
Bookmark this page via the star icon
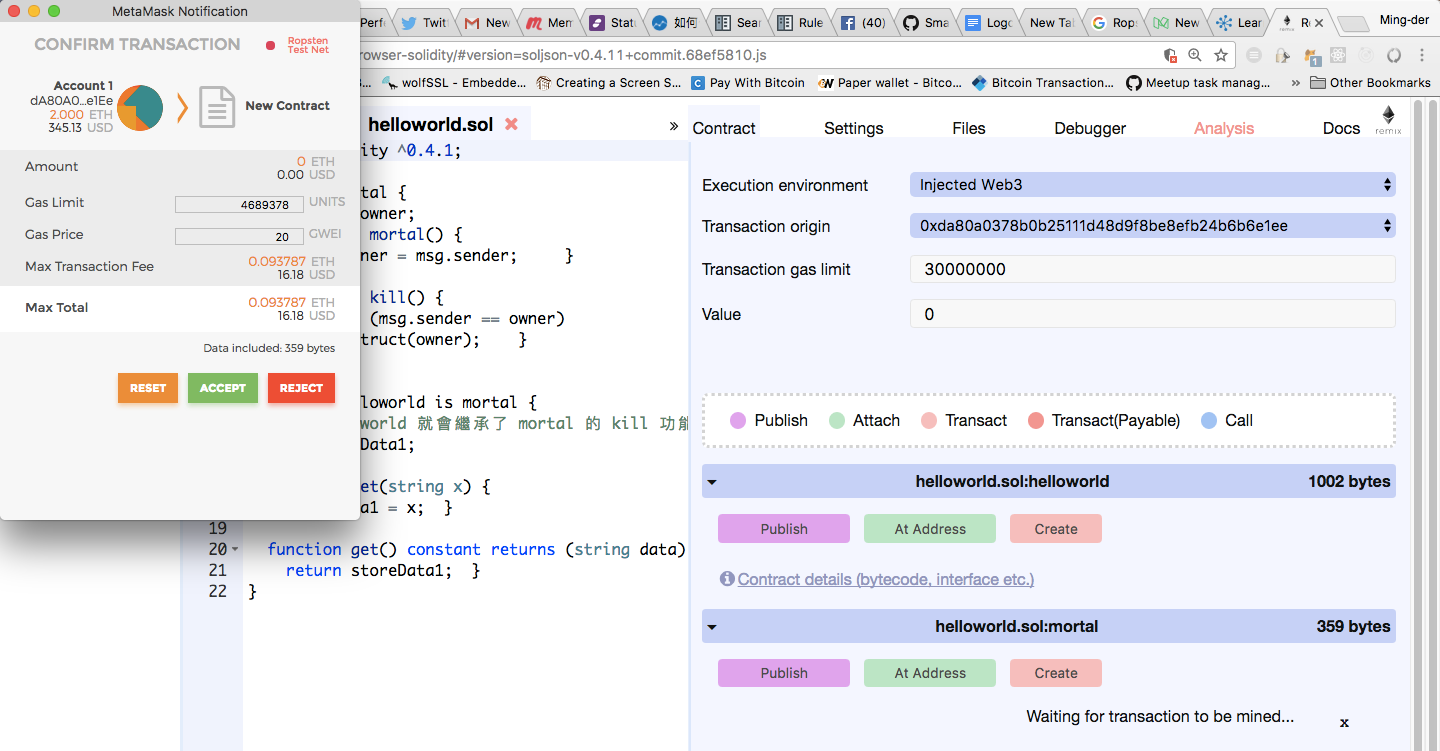click(1221, 55)
